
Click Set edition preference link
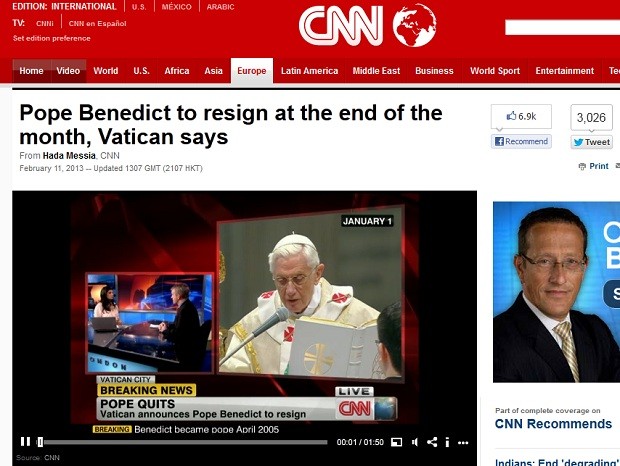tap(52, 38)
